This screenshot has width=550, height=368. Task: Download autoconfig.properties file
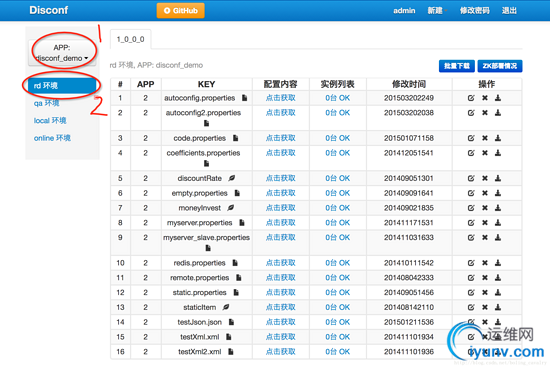point(498,98)
